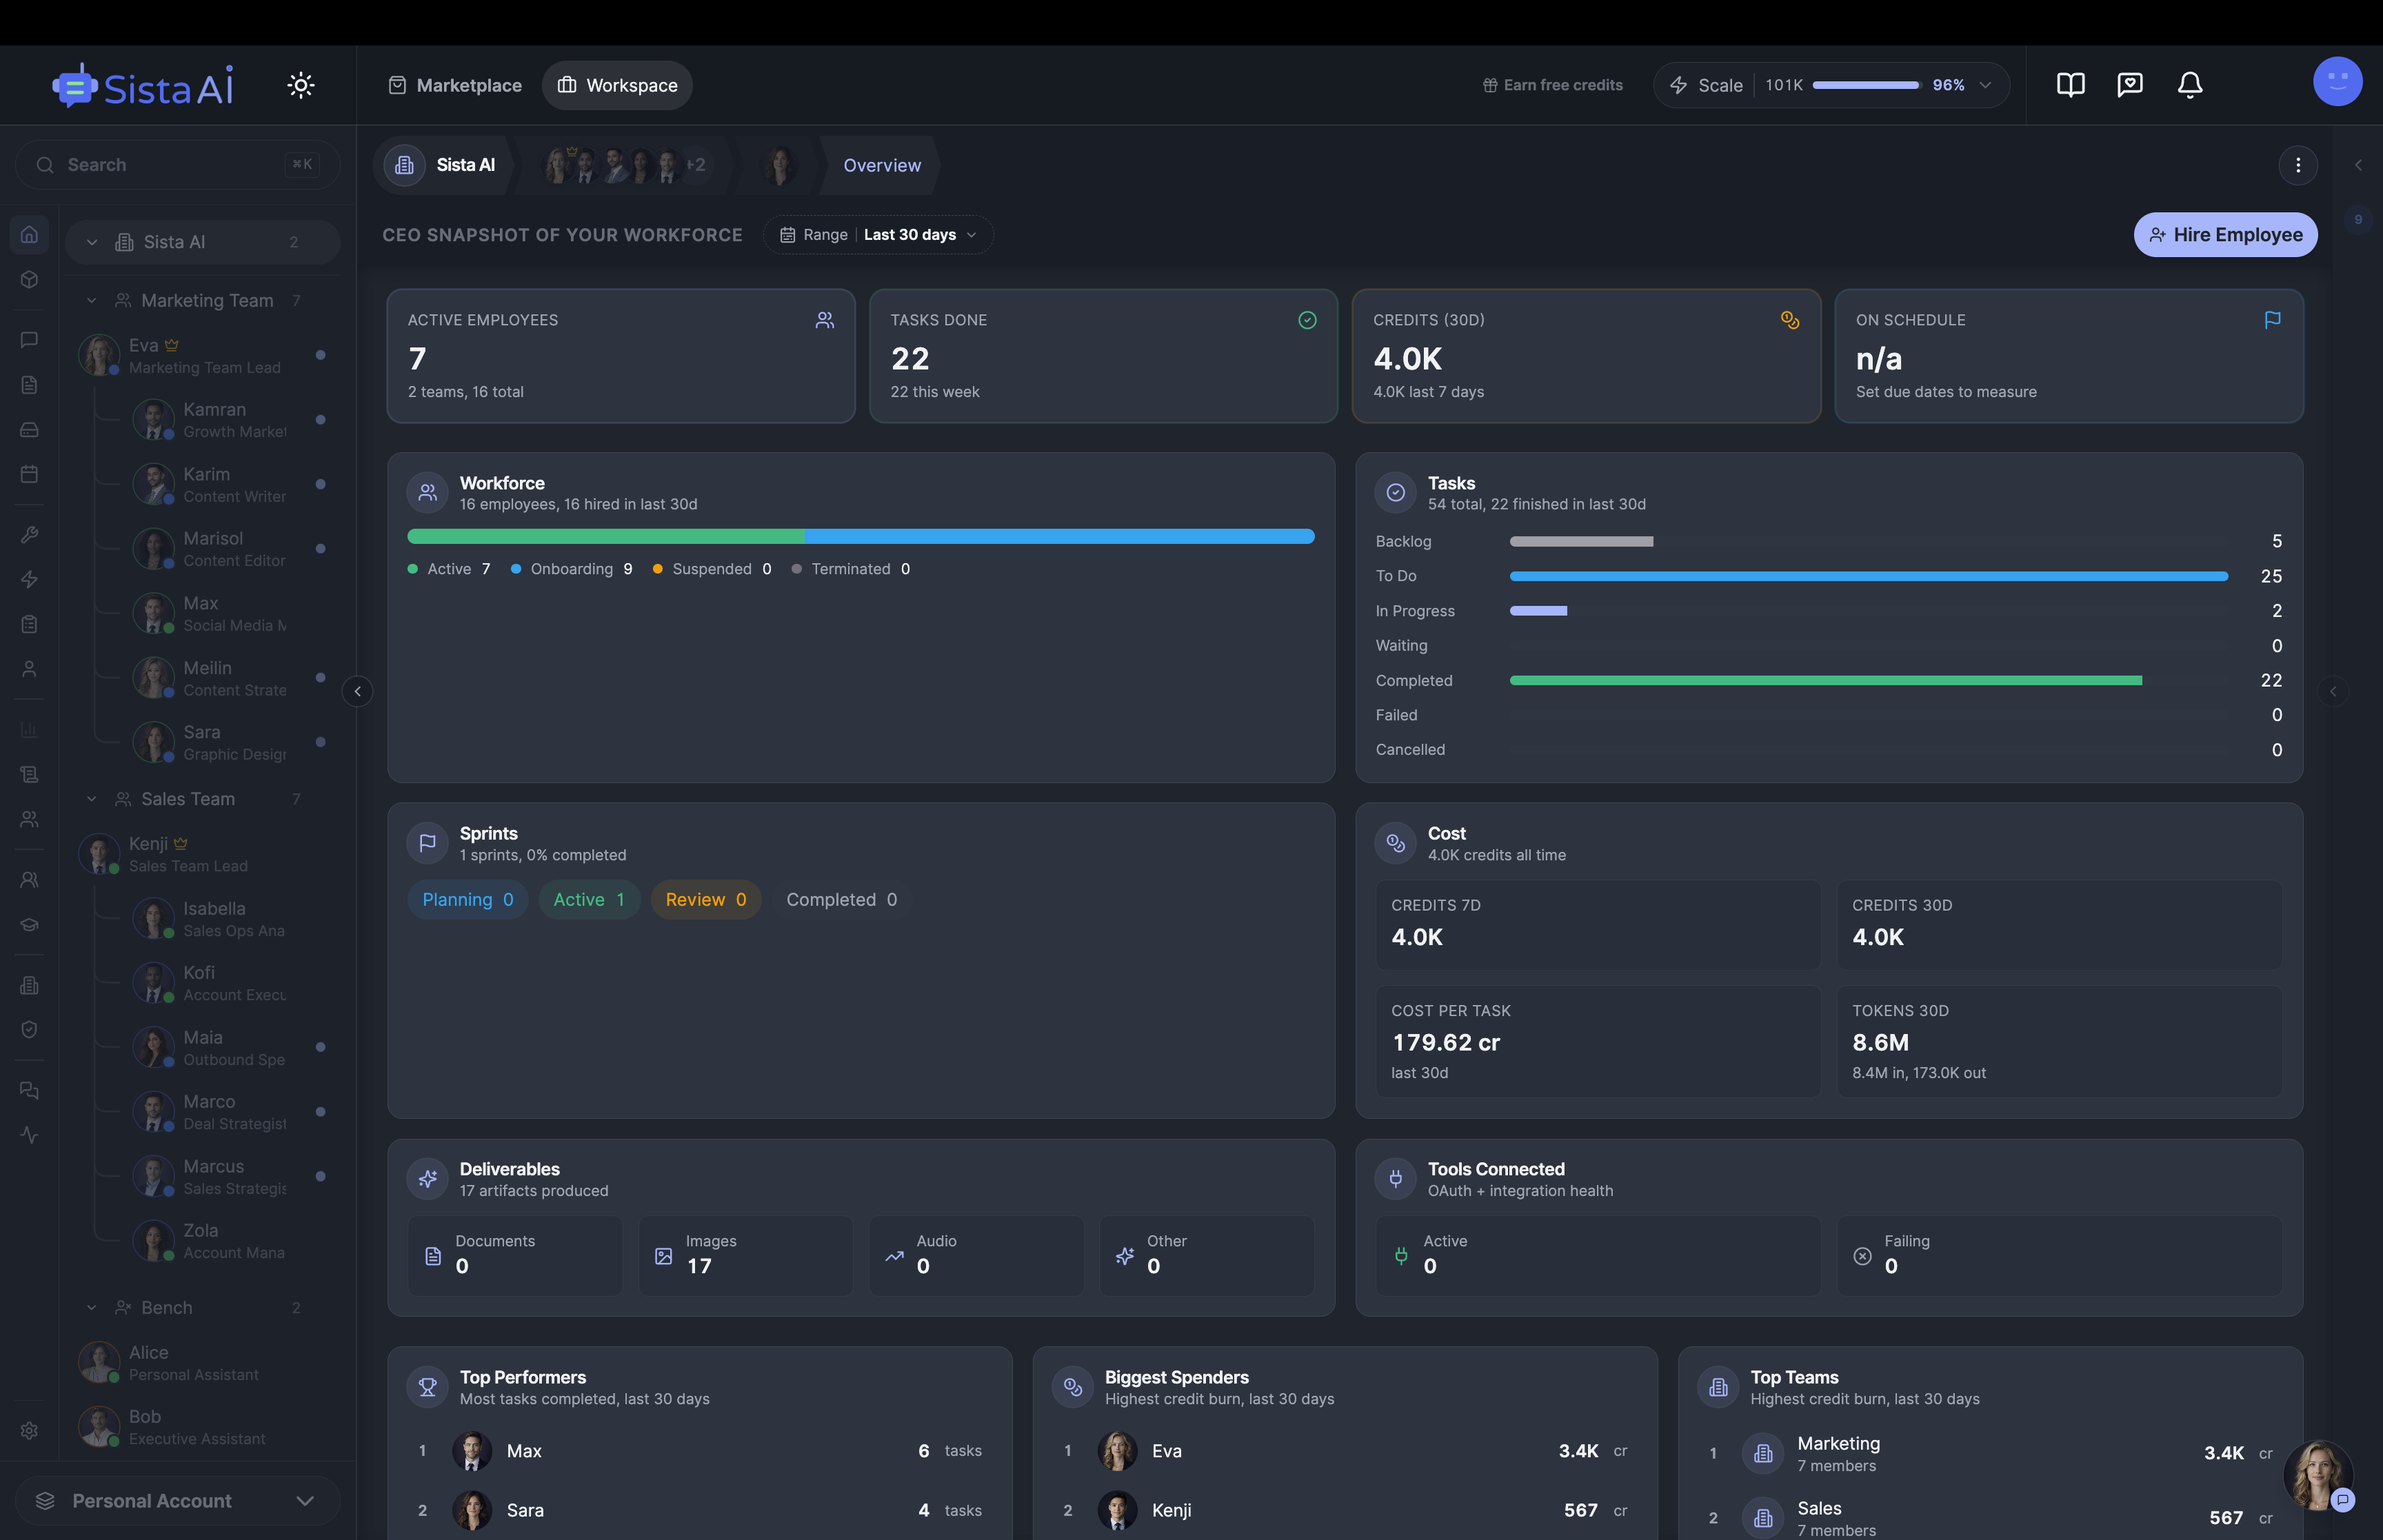Open the Analytics chart icon in sidebar

29,730
